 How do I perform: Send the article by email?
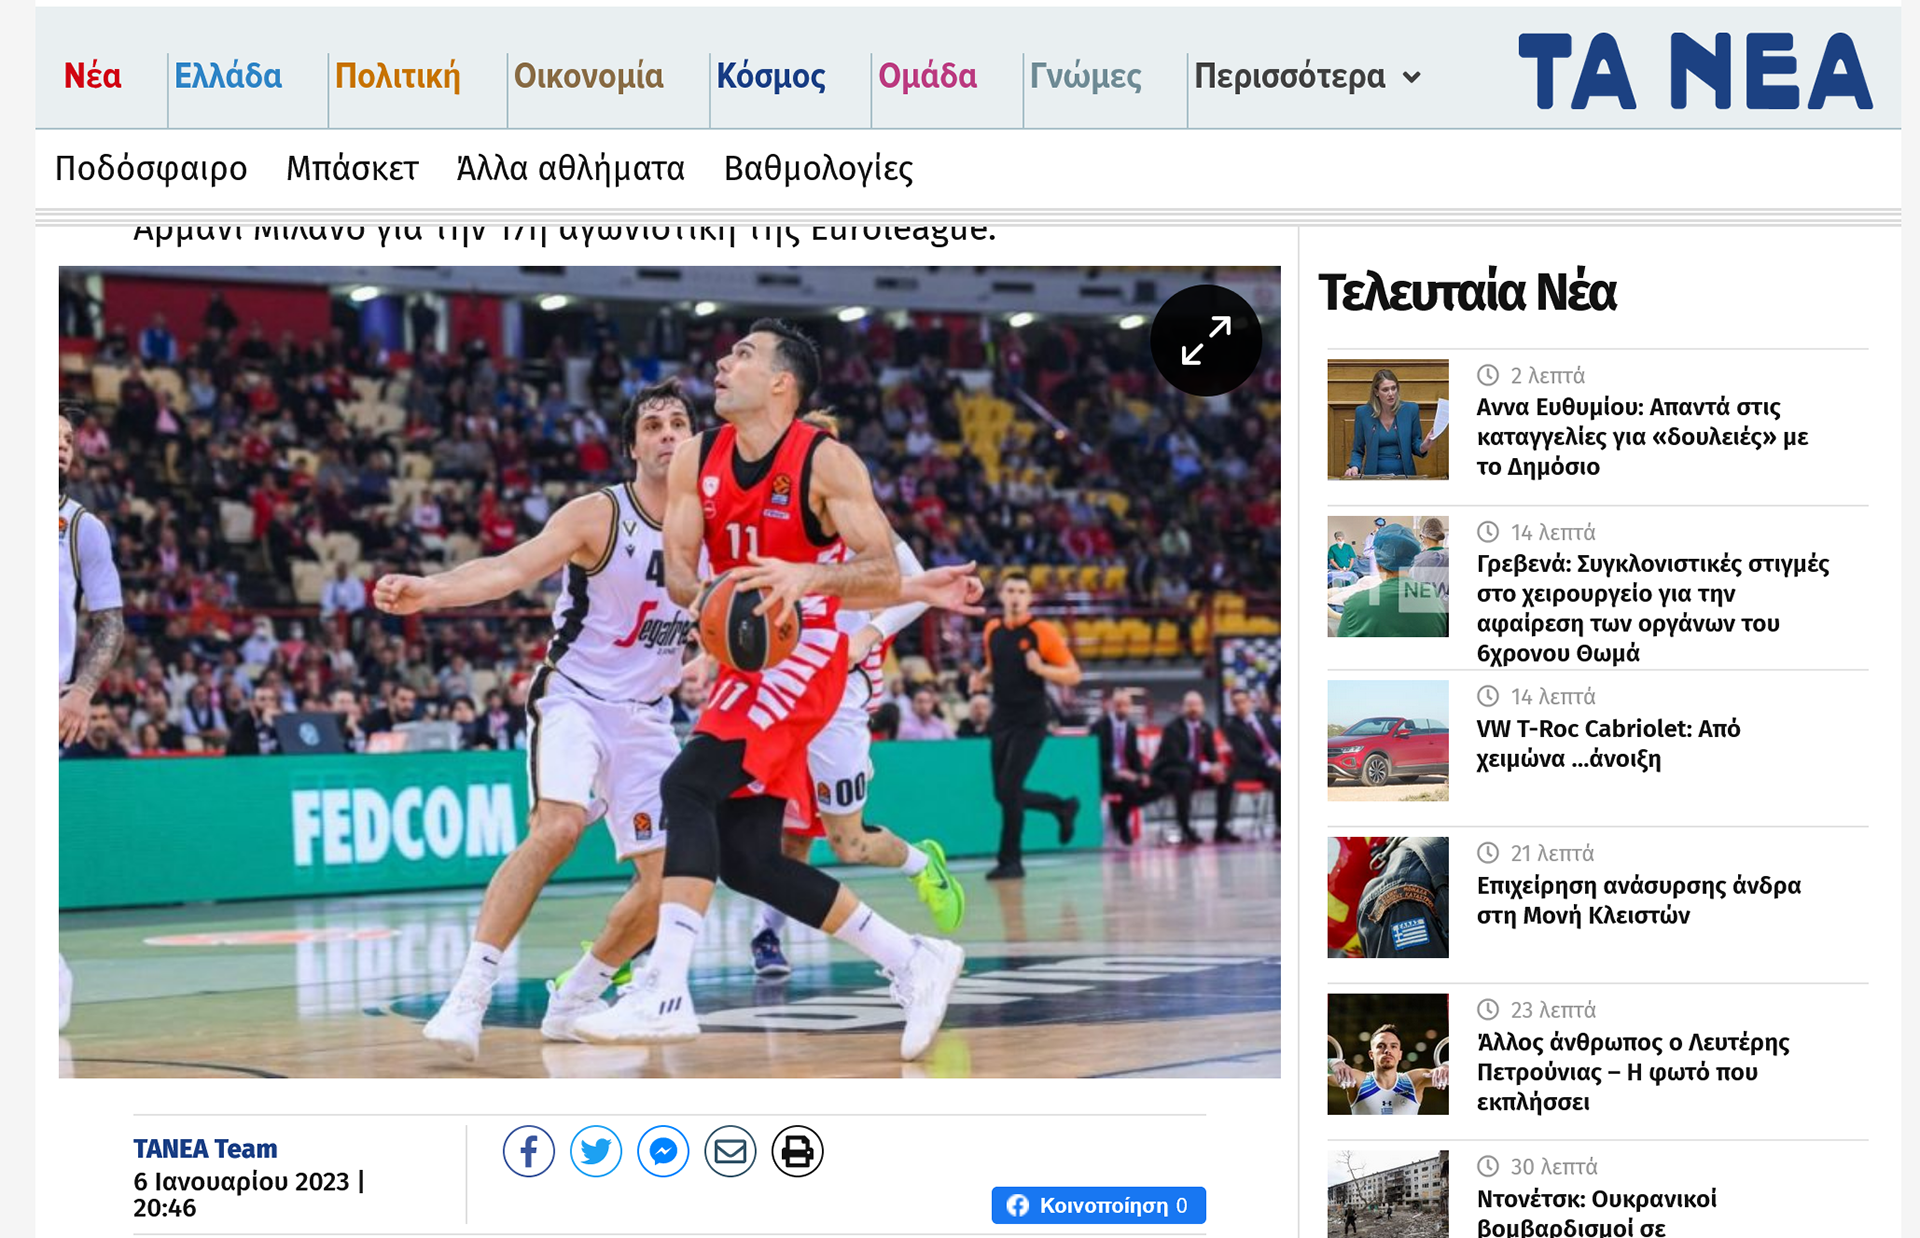coord(730,1152)
